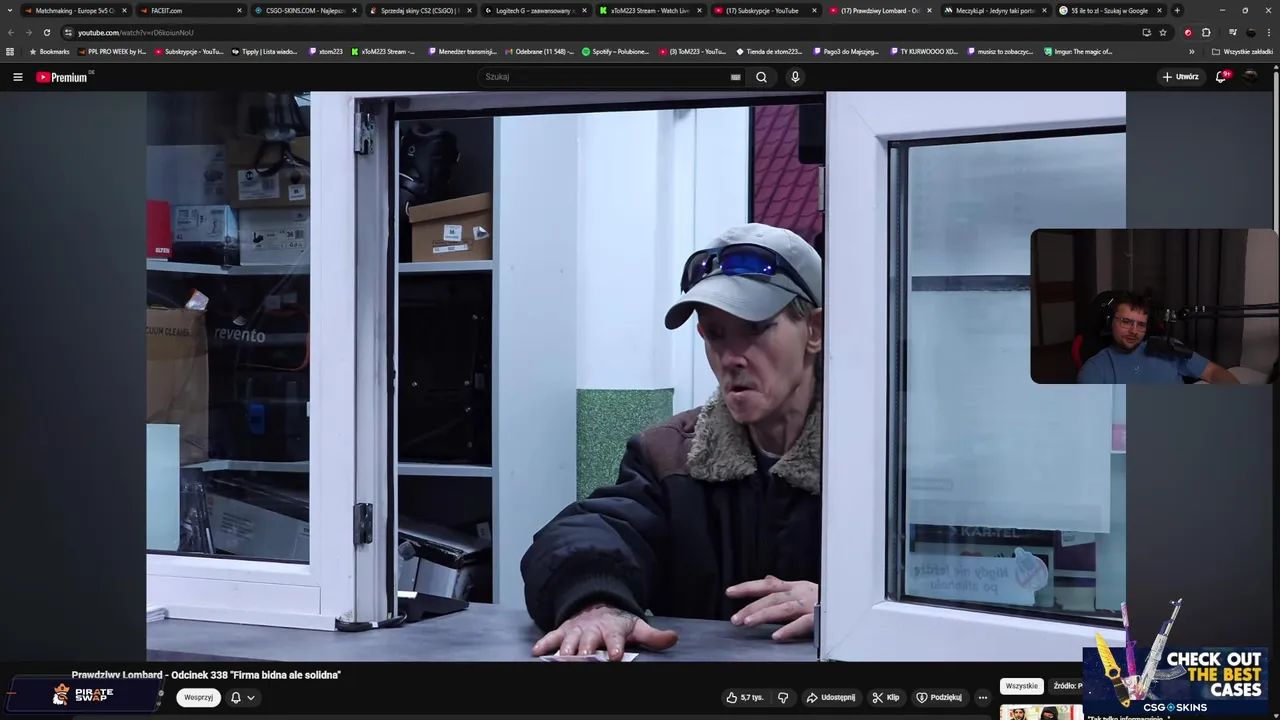Like the video (5,7 tys.)
Screen dimensions: 1280x720
click(x=745, y=697)
